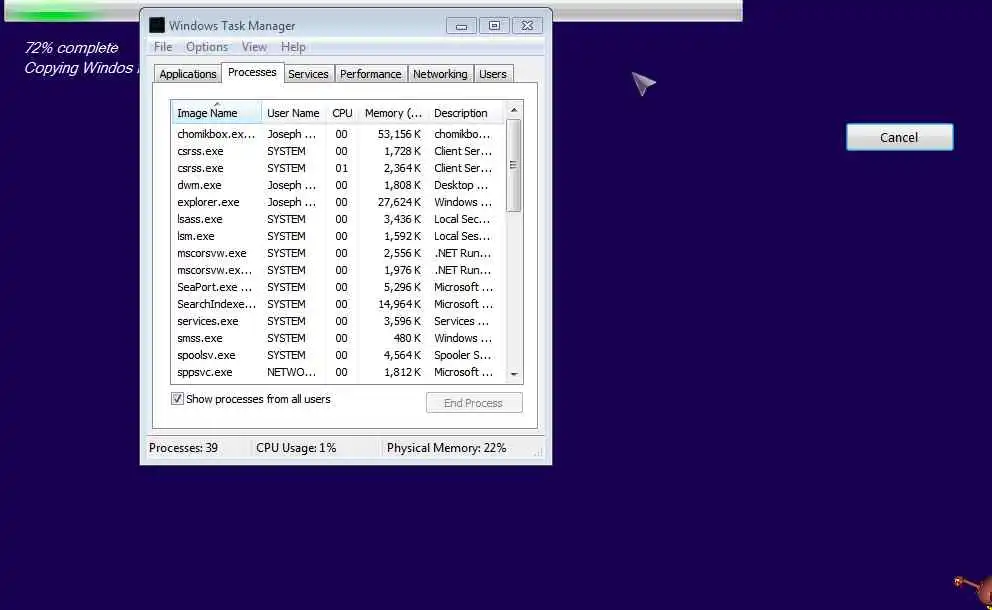This screenshot has height=610, width=992.
Task: Open the Performance tab
Action: pyautogui.click(x=371, y=74)
